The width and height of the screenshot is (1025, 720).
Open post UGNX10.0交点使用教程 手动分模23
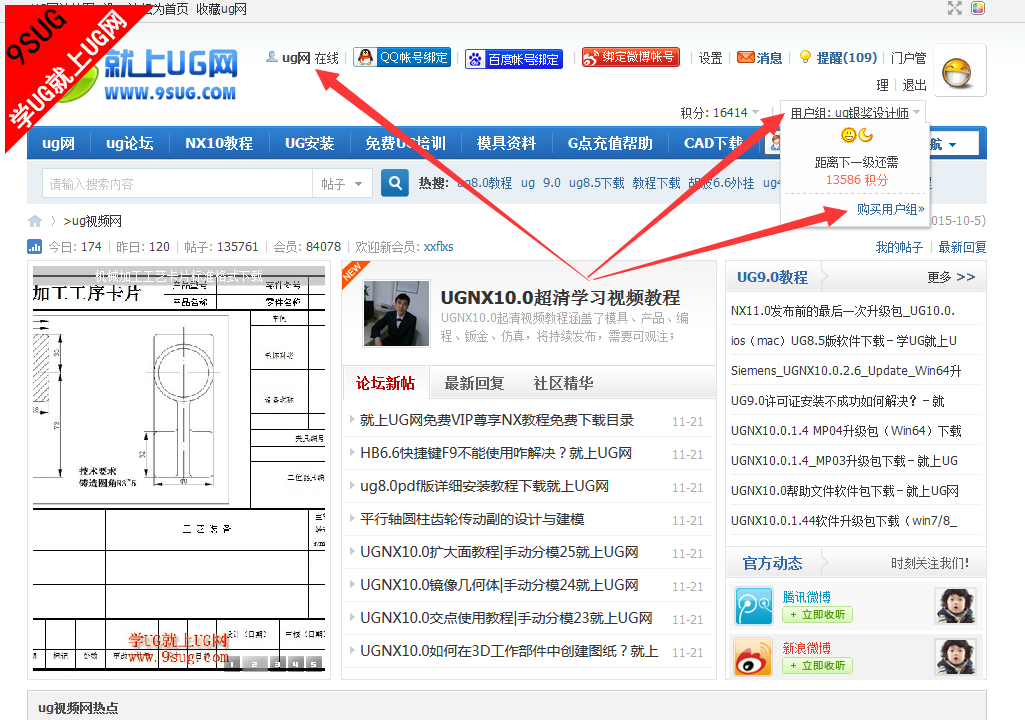click(505, 618)
